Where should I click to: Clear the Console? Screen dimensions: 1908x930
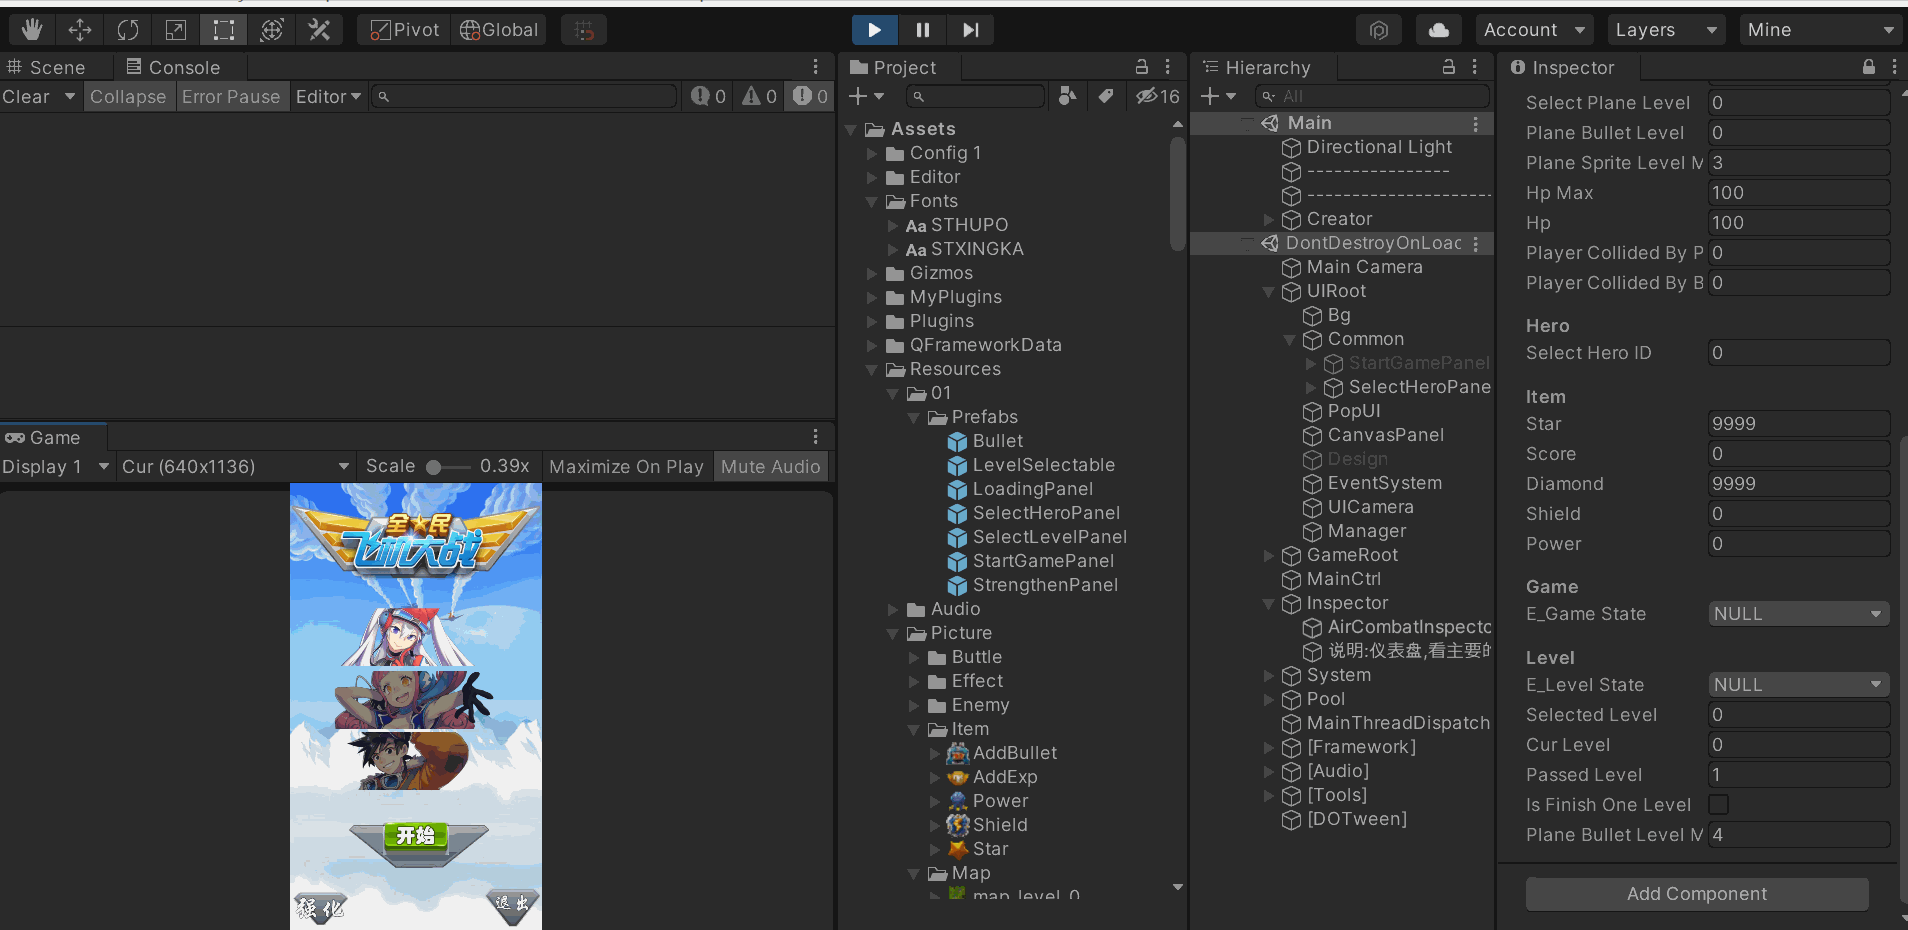tap(26, 96)
